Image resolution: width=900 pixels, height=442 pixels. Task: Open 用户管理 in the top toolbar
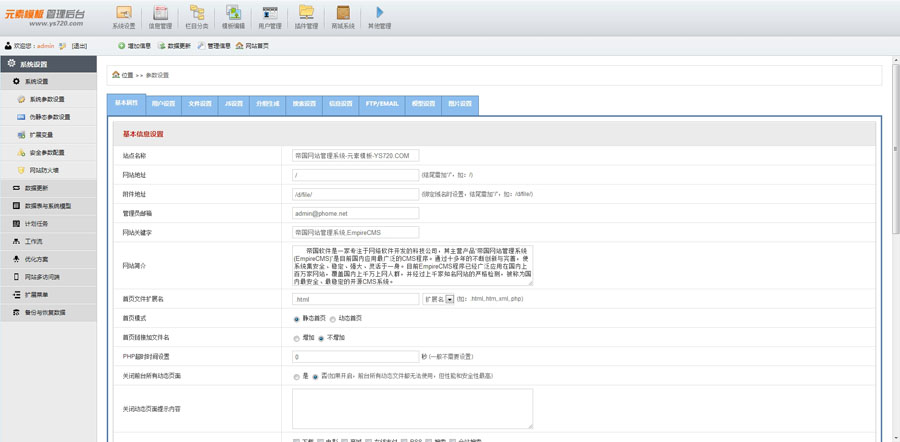tap(270, 17)
